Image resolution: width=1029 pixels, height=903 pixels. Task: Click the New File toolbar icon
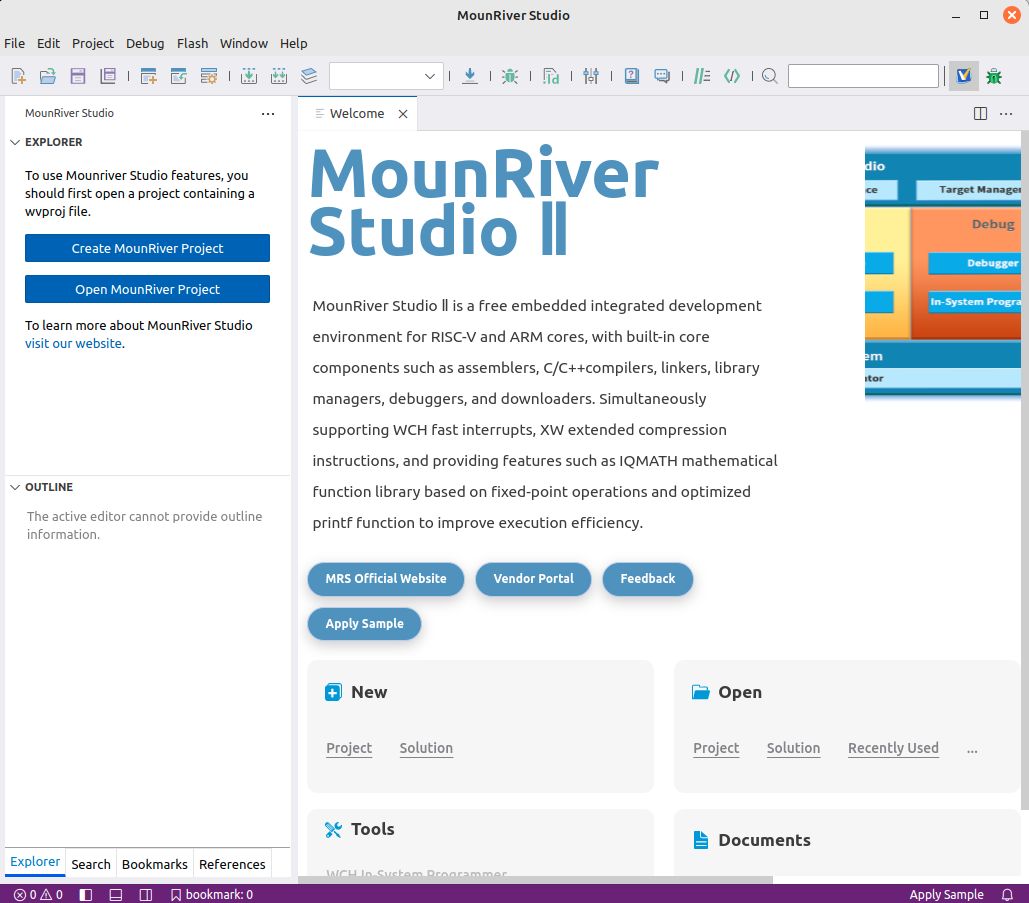[19, 76]
